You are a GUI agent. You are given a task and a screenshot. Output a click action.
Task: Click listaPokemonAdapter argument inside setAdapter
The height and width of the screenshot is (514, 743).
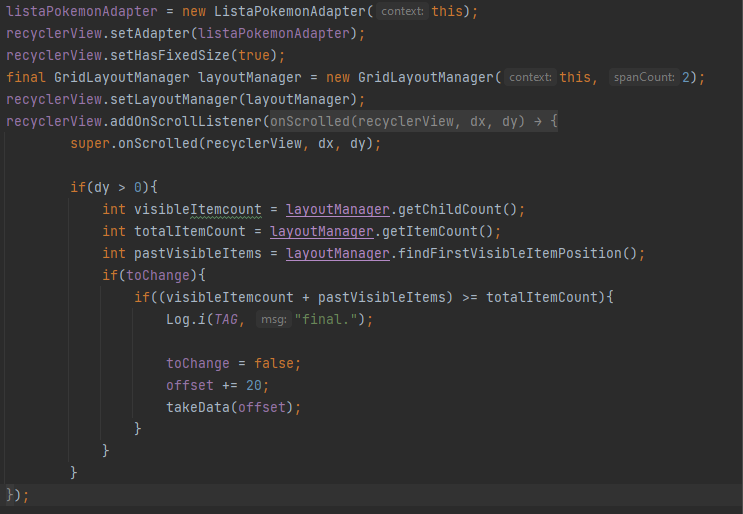click(274, 34)
